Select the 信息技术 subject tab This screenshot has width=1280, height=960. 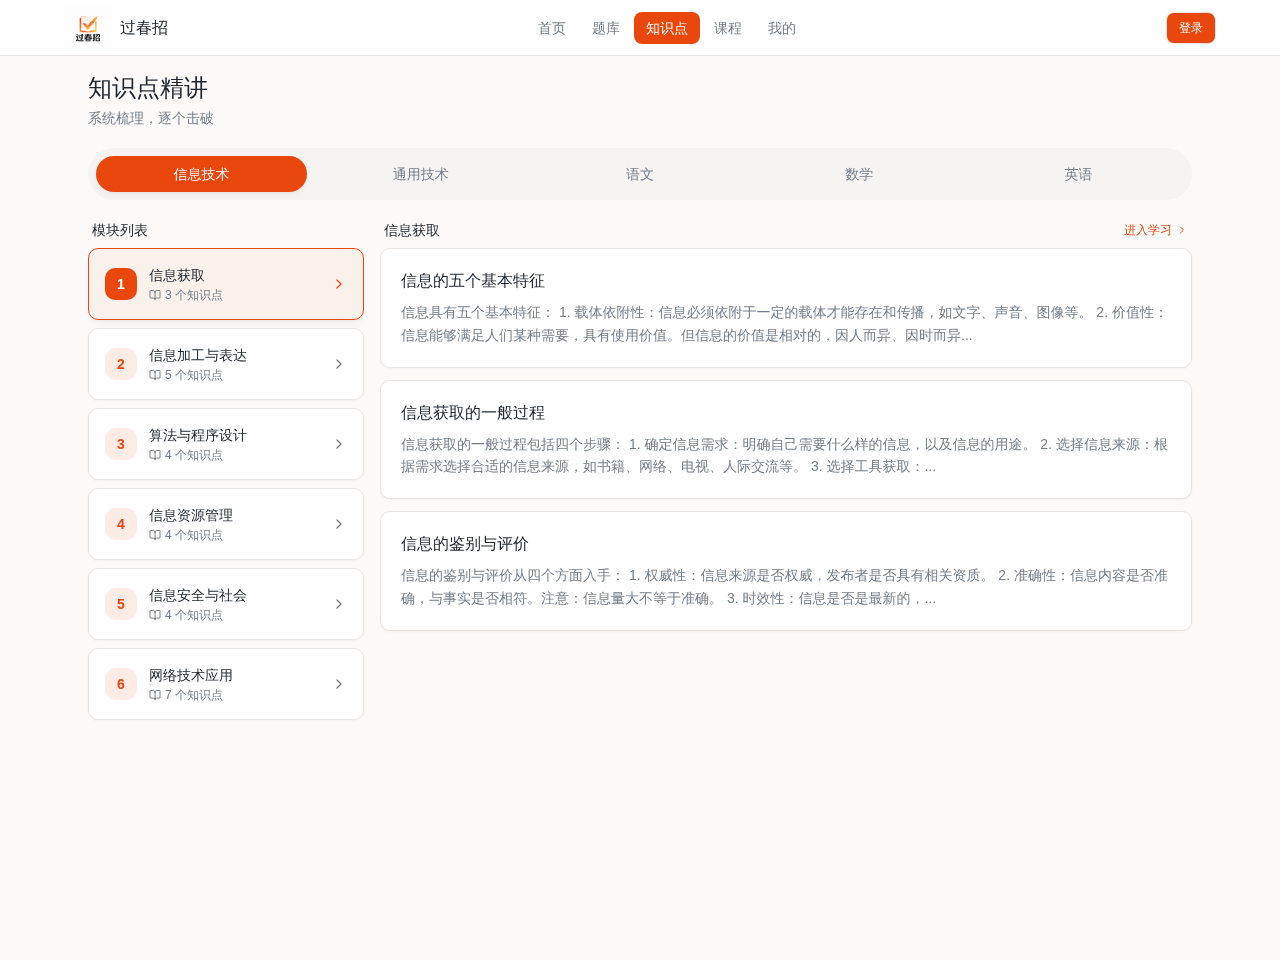201,174
